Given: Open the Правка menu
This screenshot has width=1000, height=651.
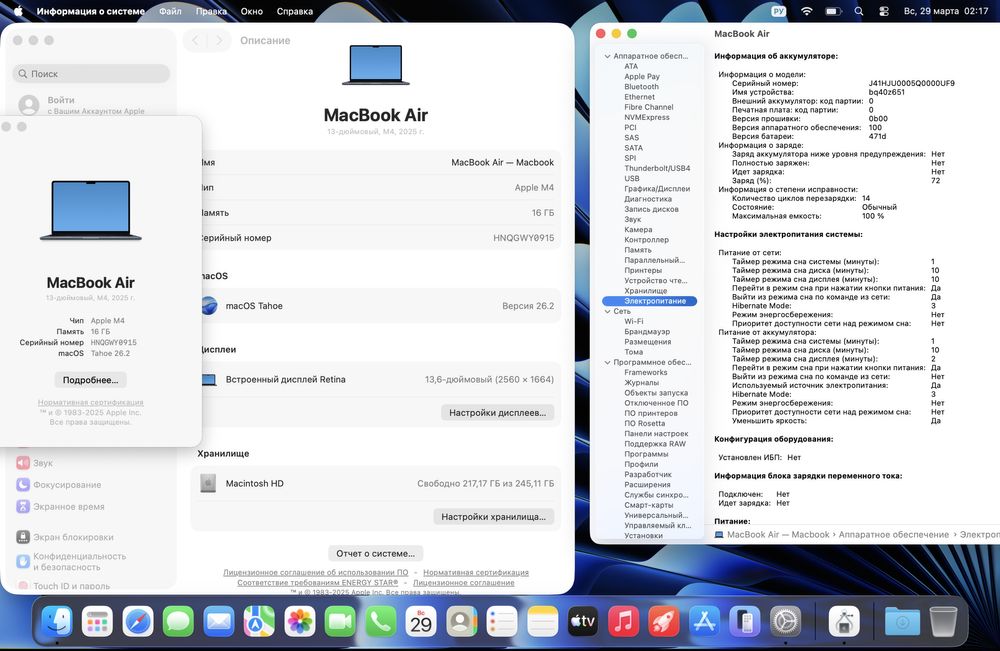Looking at the screenshot, I should click(x=211, y=11).
